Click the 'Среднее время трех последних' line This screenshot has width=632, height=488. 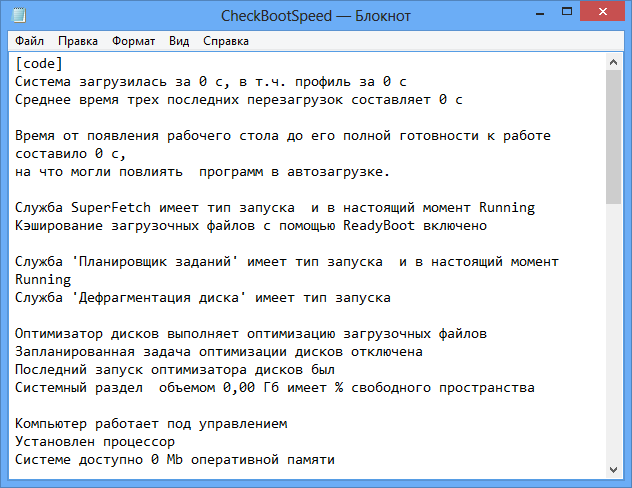pyautogui.click(x=239, y=100)
